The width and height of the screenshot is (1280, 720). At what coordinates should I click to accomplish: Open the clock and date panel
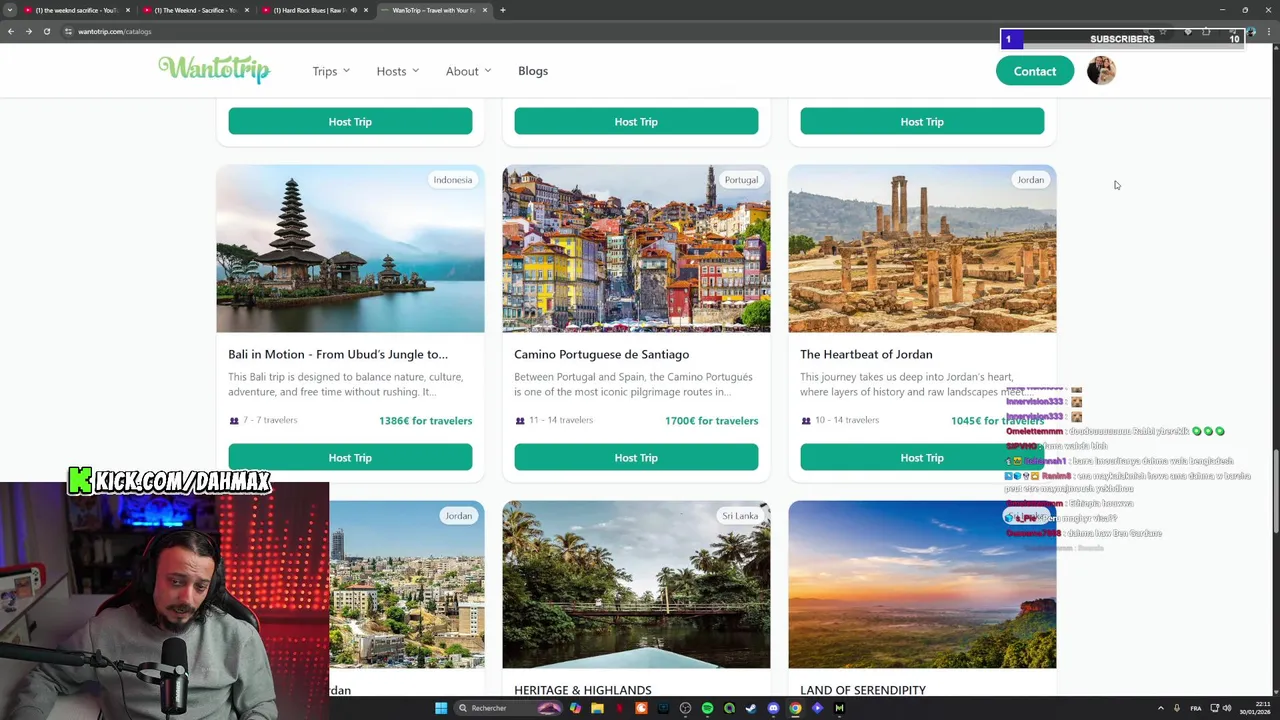pyautogui.click(x=1255, y=708)
